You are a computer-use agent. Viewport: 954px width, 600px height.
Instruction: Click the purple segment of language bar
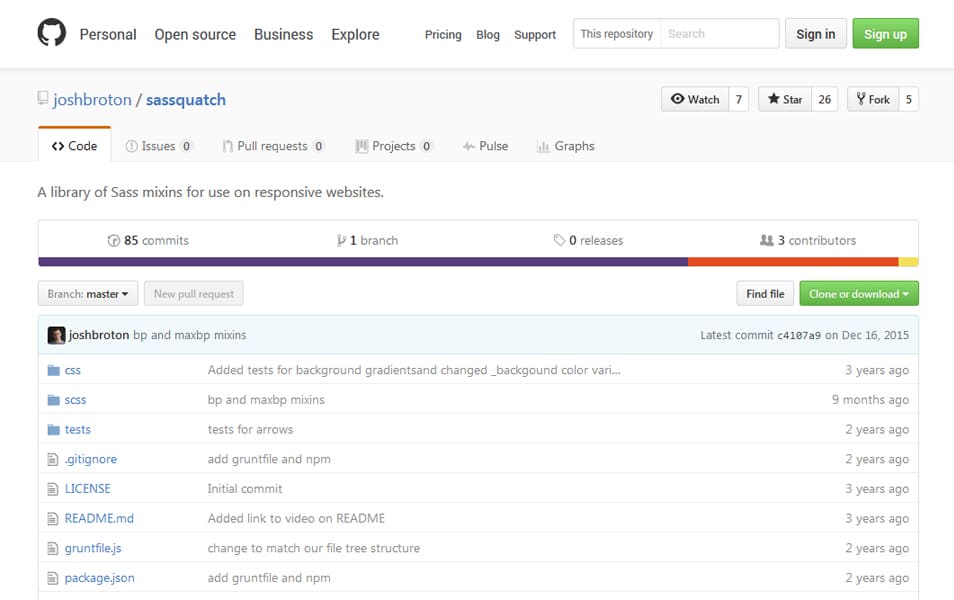363,262
